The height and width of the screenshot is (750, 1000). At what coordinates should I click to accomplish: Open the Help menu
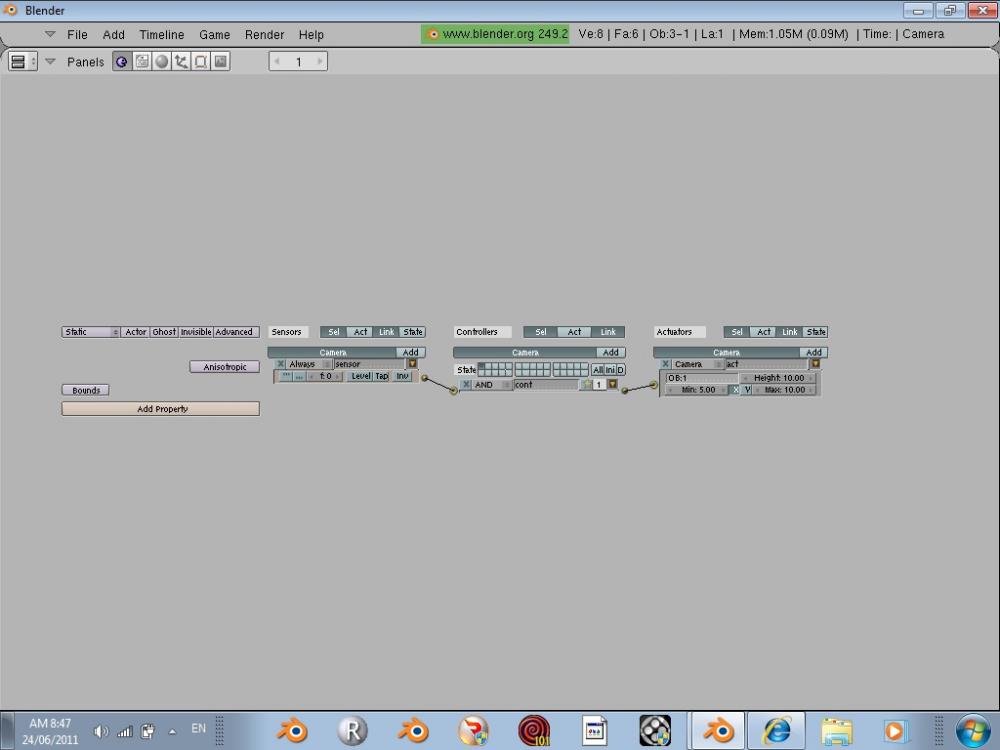[311, 34]
